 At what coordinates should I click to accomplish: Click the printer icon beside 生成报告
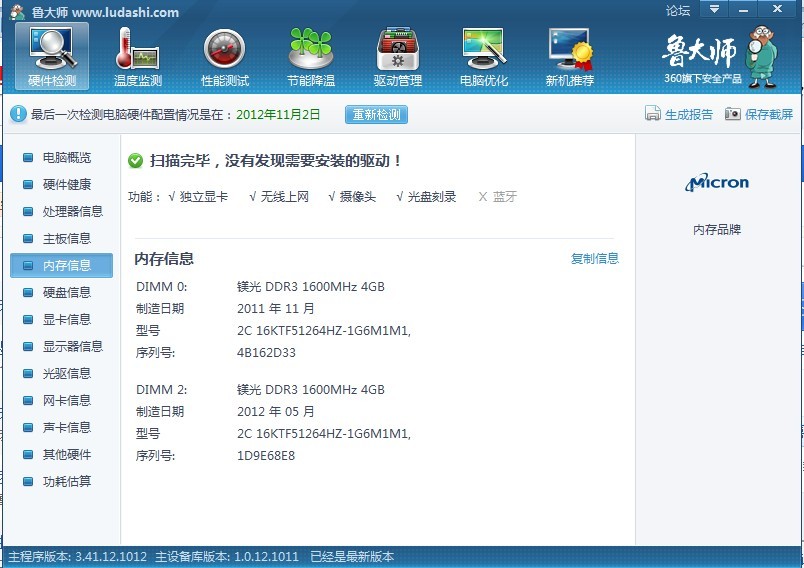[x=652, y=113]
